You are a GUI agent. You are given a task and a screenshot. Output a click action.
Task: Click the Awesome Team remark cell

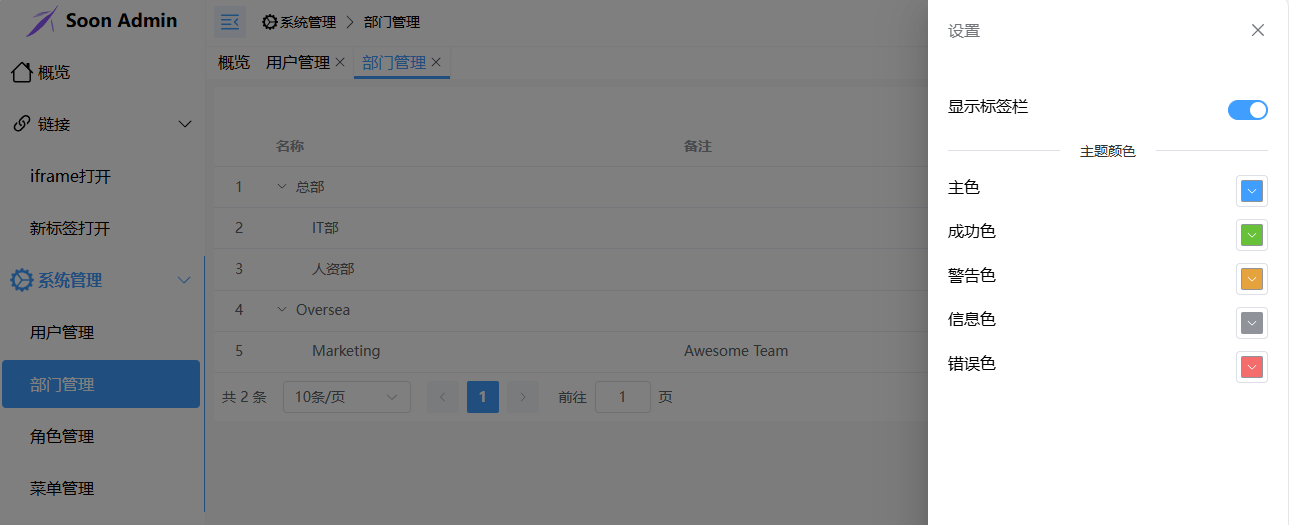click(x=736, y=351)
